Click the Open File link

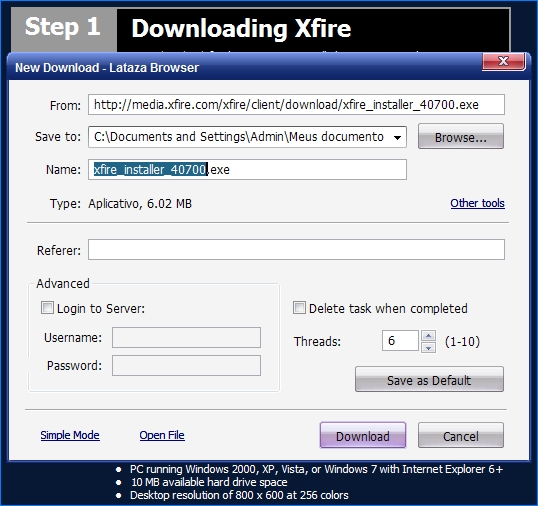pyautogui.click(x=162, y=435)
